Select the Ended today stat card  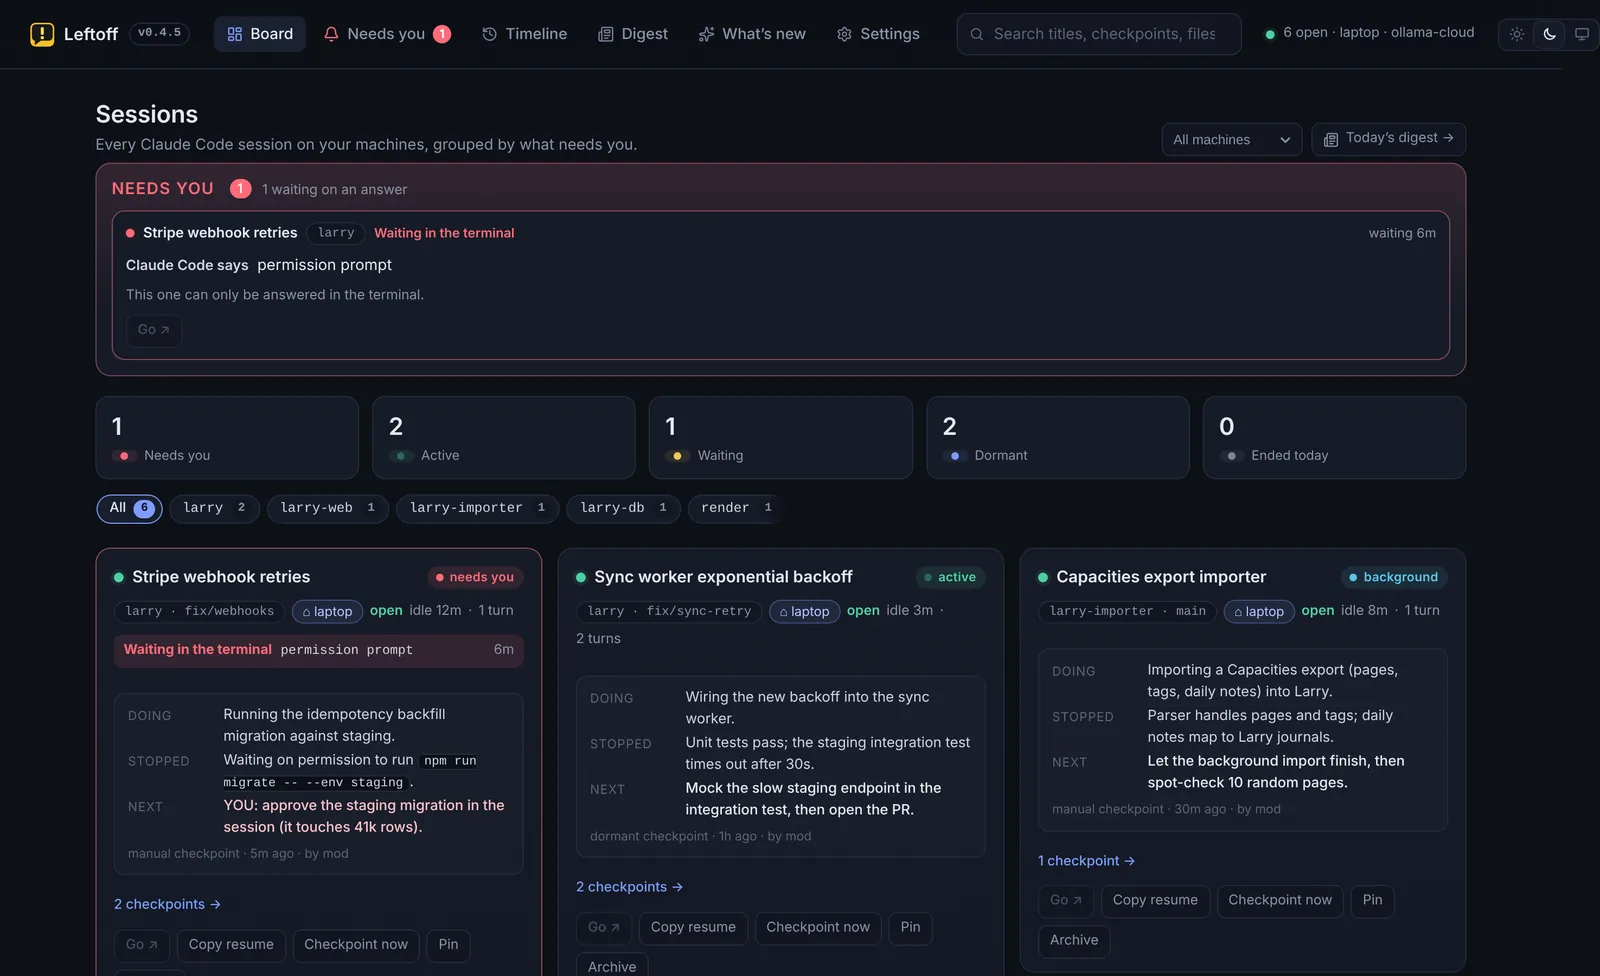[1335, 438]
